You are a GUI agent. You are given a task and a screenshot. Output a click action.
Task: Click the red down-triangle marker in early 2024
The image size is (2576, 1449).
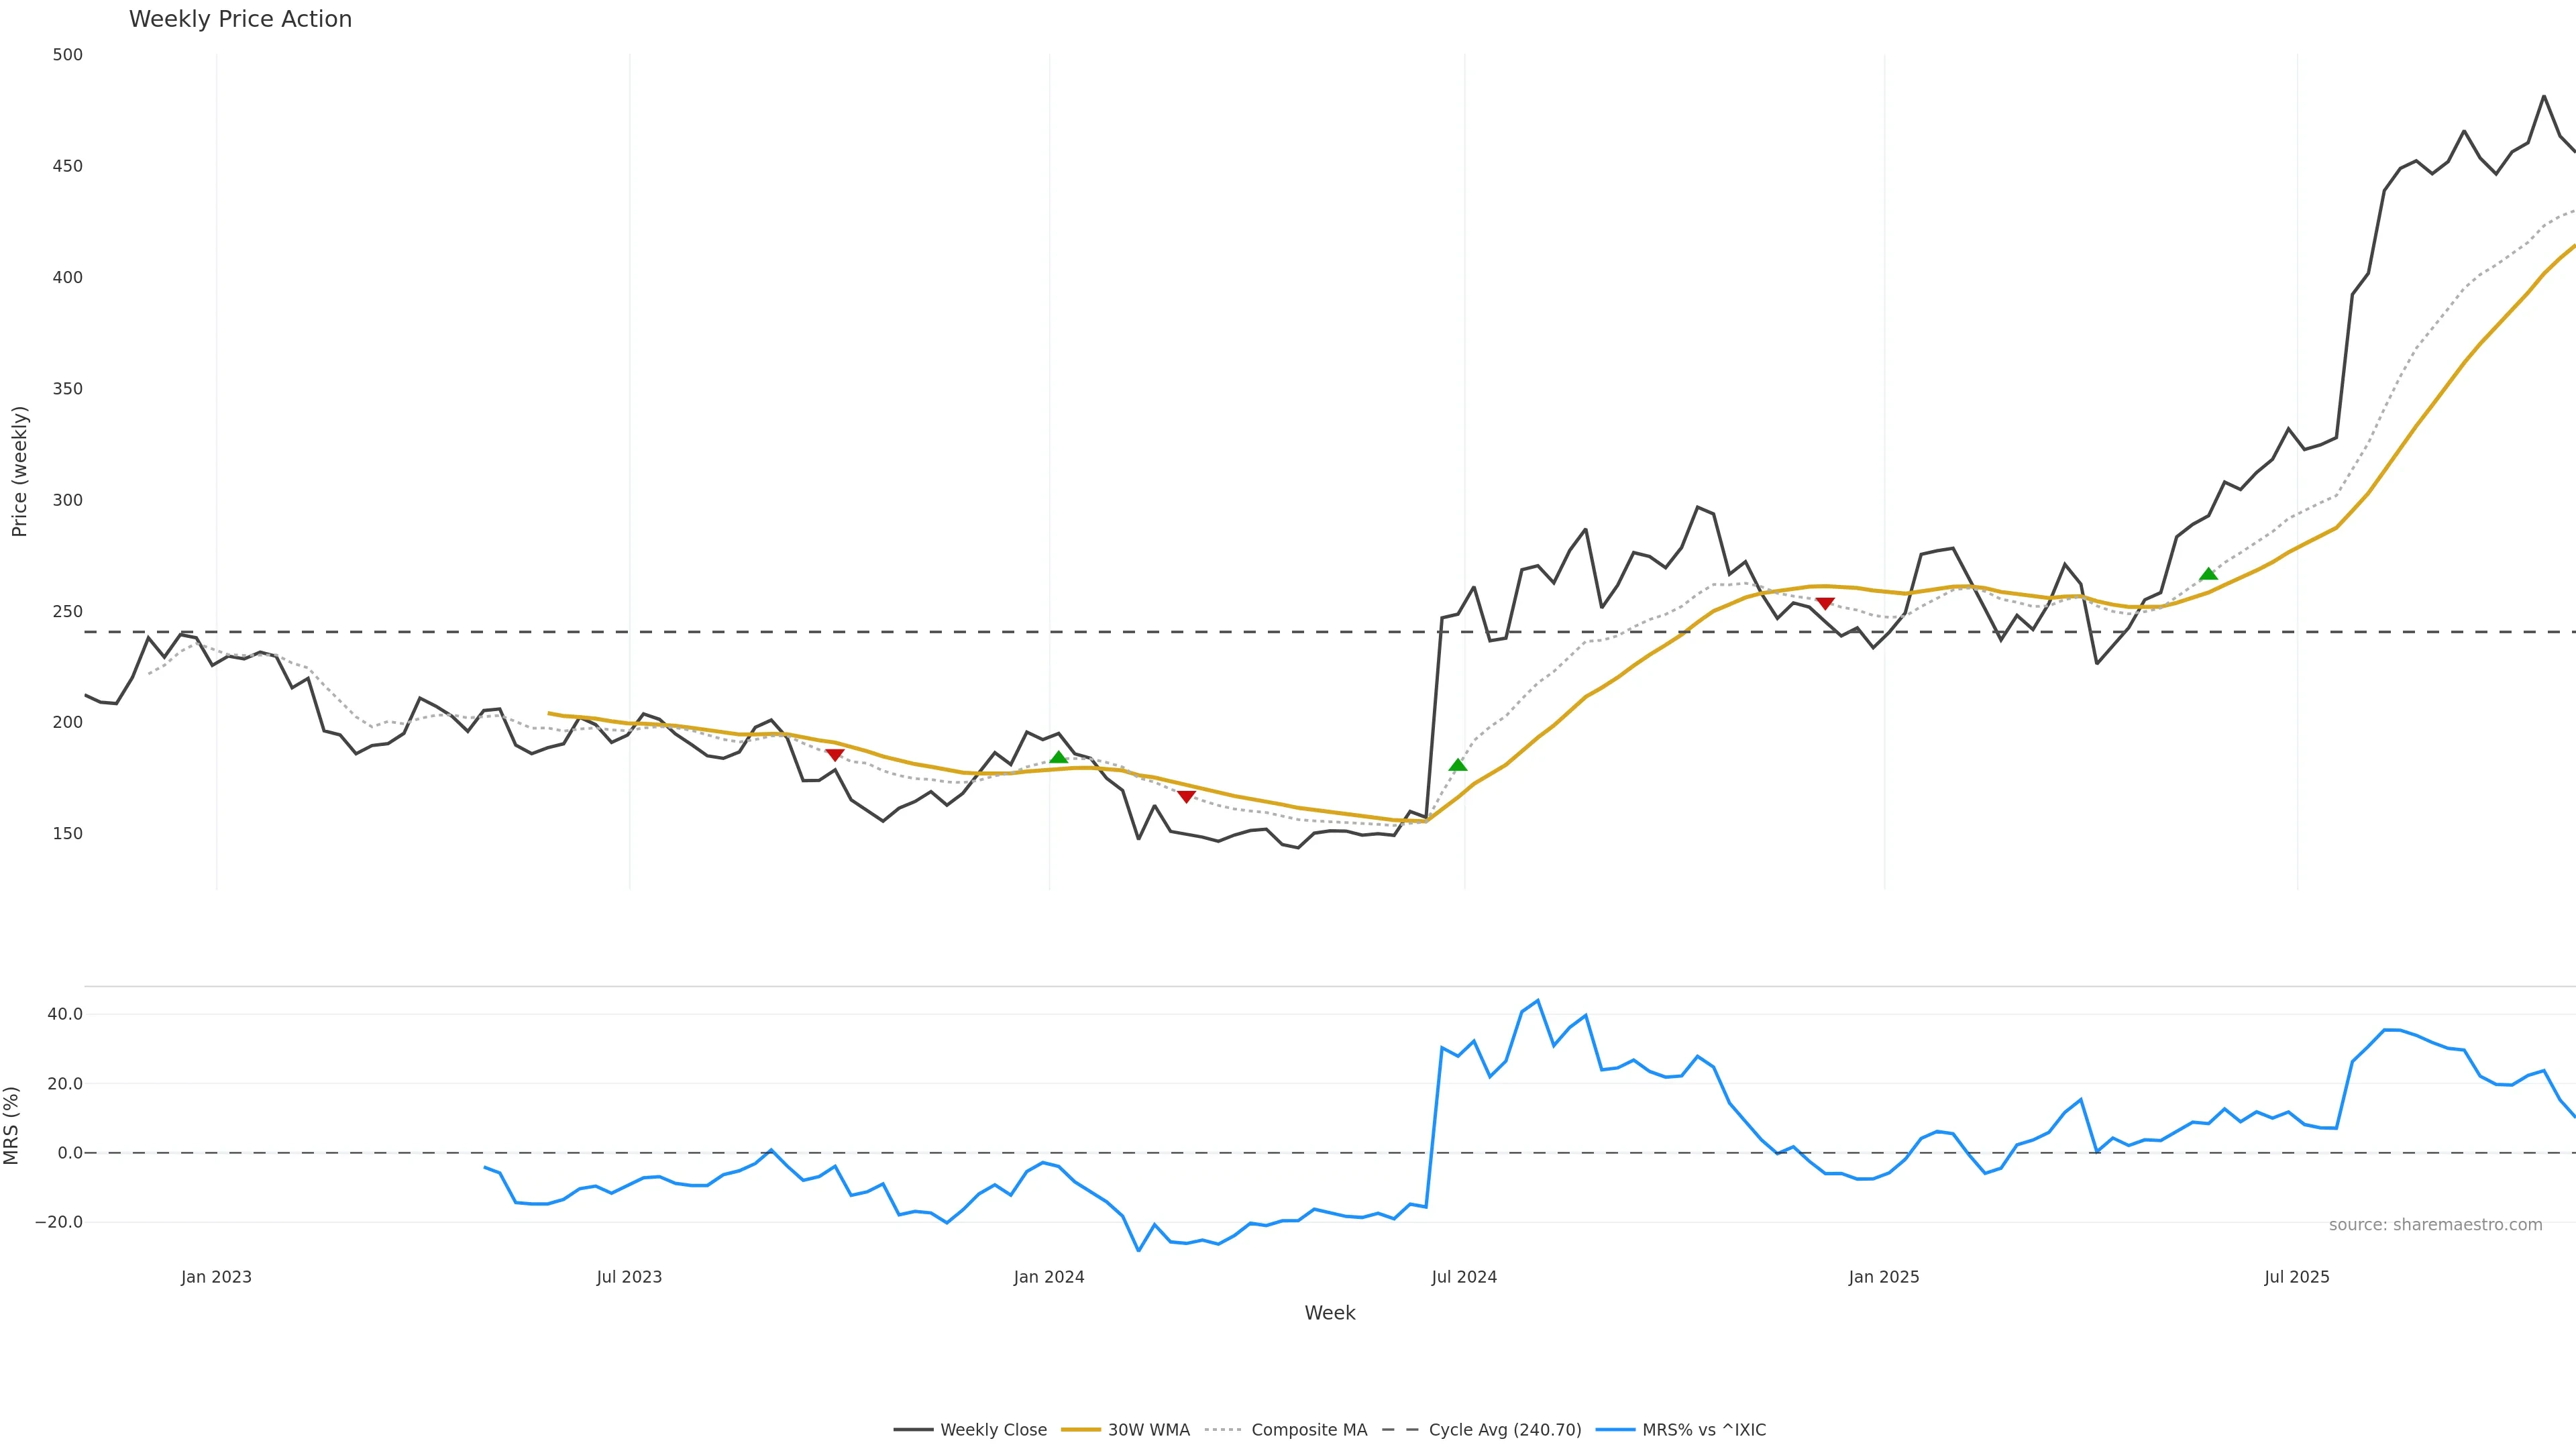coord(1187,796)
